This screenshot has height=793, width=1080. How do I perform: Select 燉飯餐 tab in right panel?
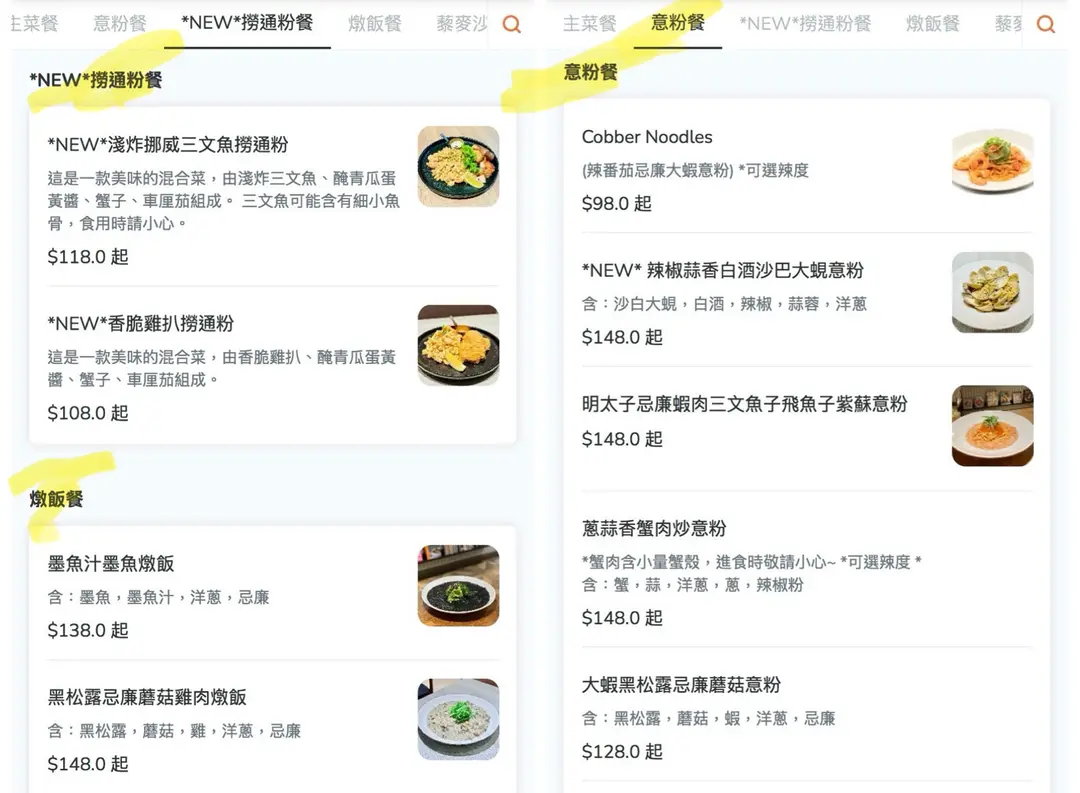point(933,23)
